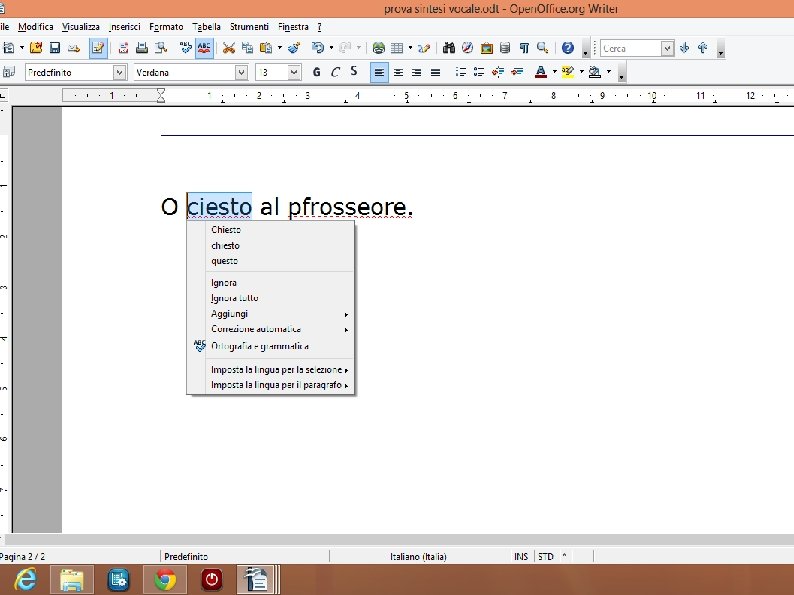
Task: Insert Hyperlink globe icon
Action: pyautogui.click(x=378, y=48)
